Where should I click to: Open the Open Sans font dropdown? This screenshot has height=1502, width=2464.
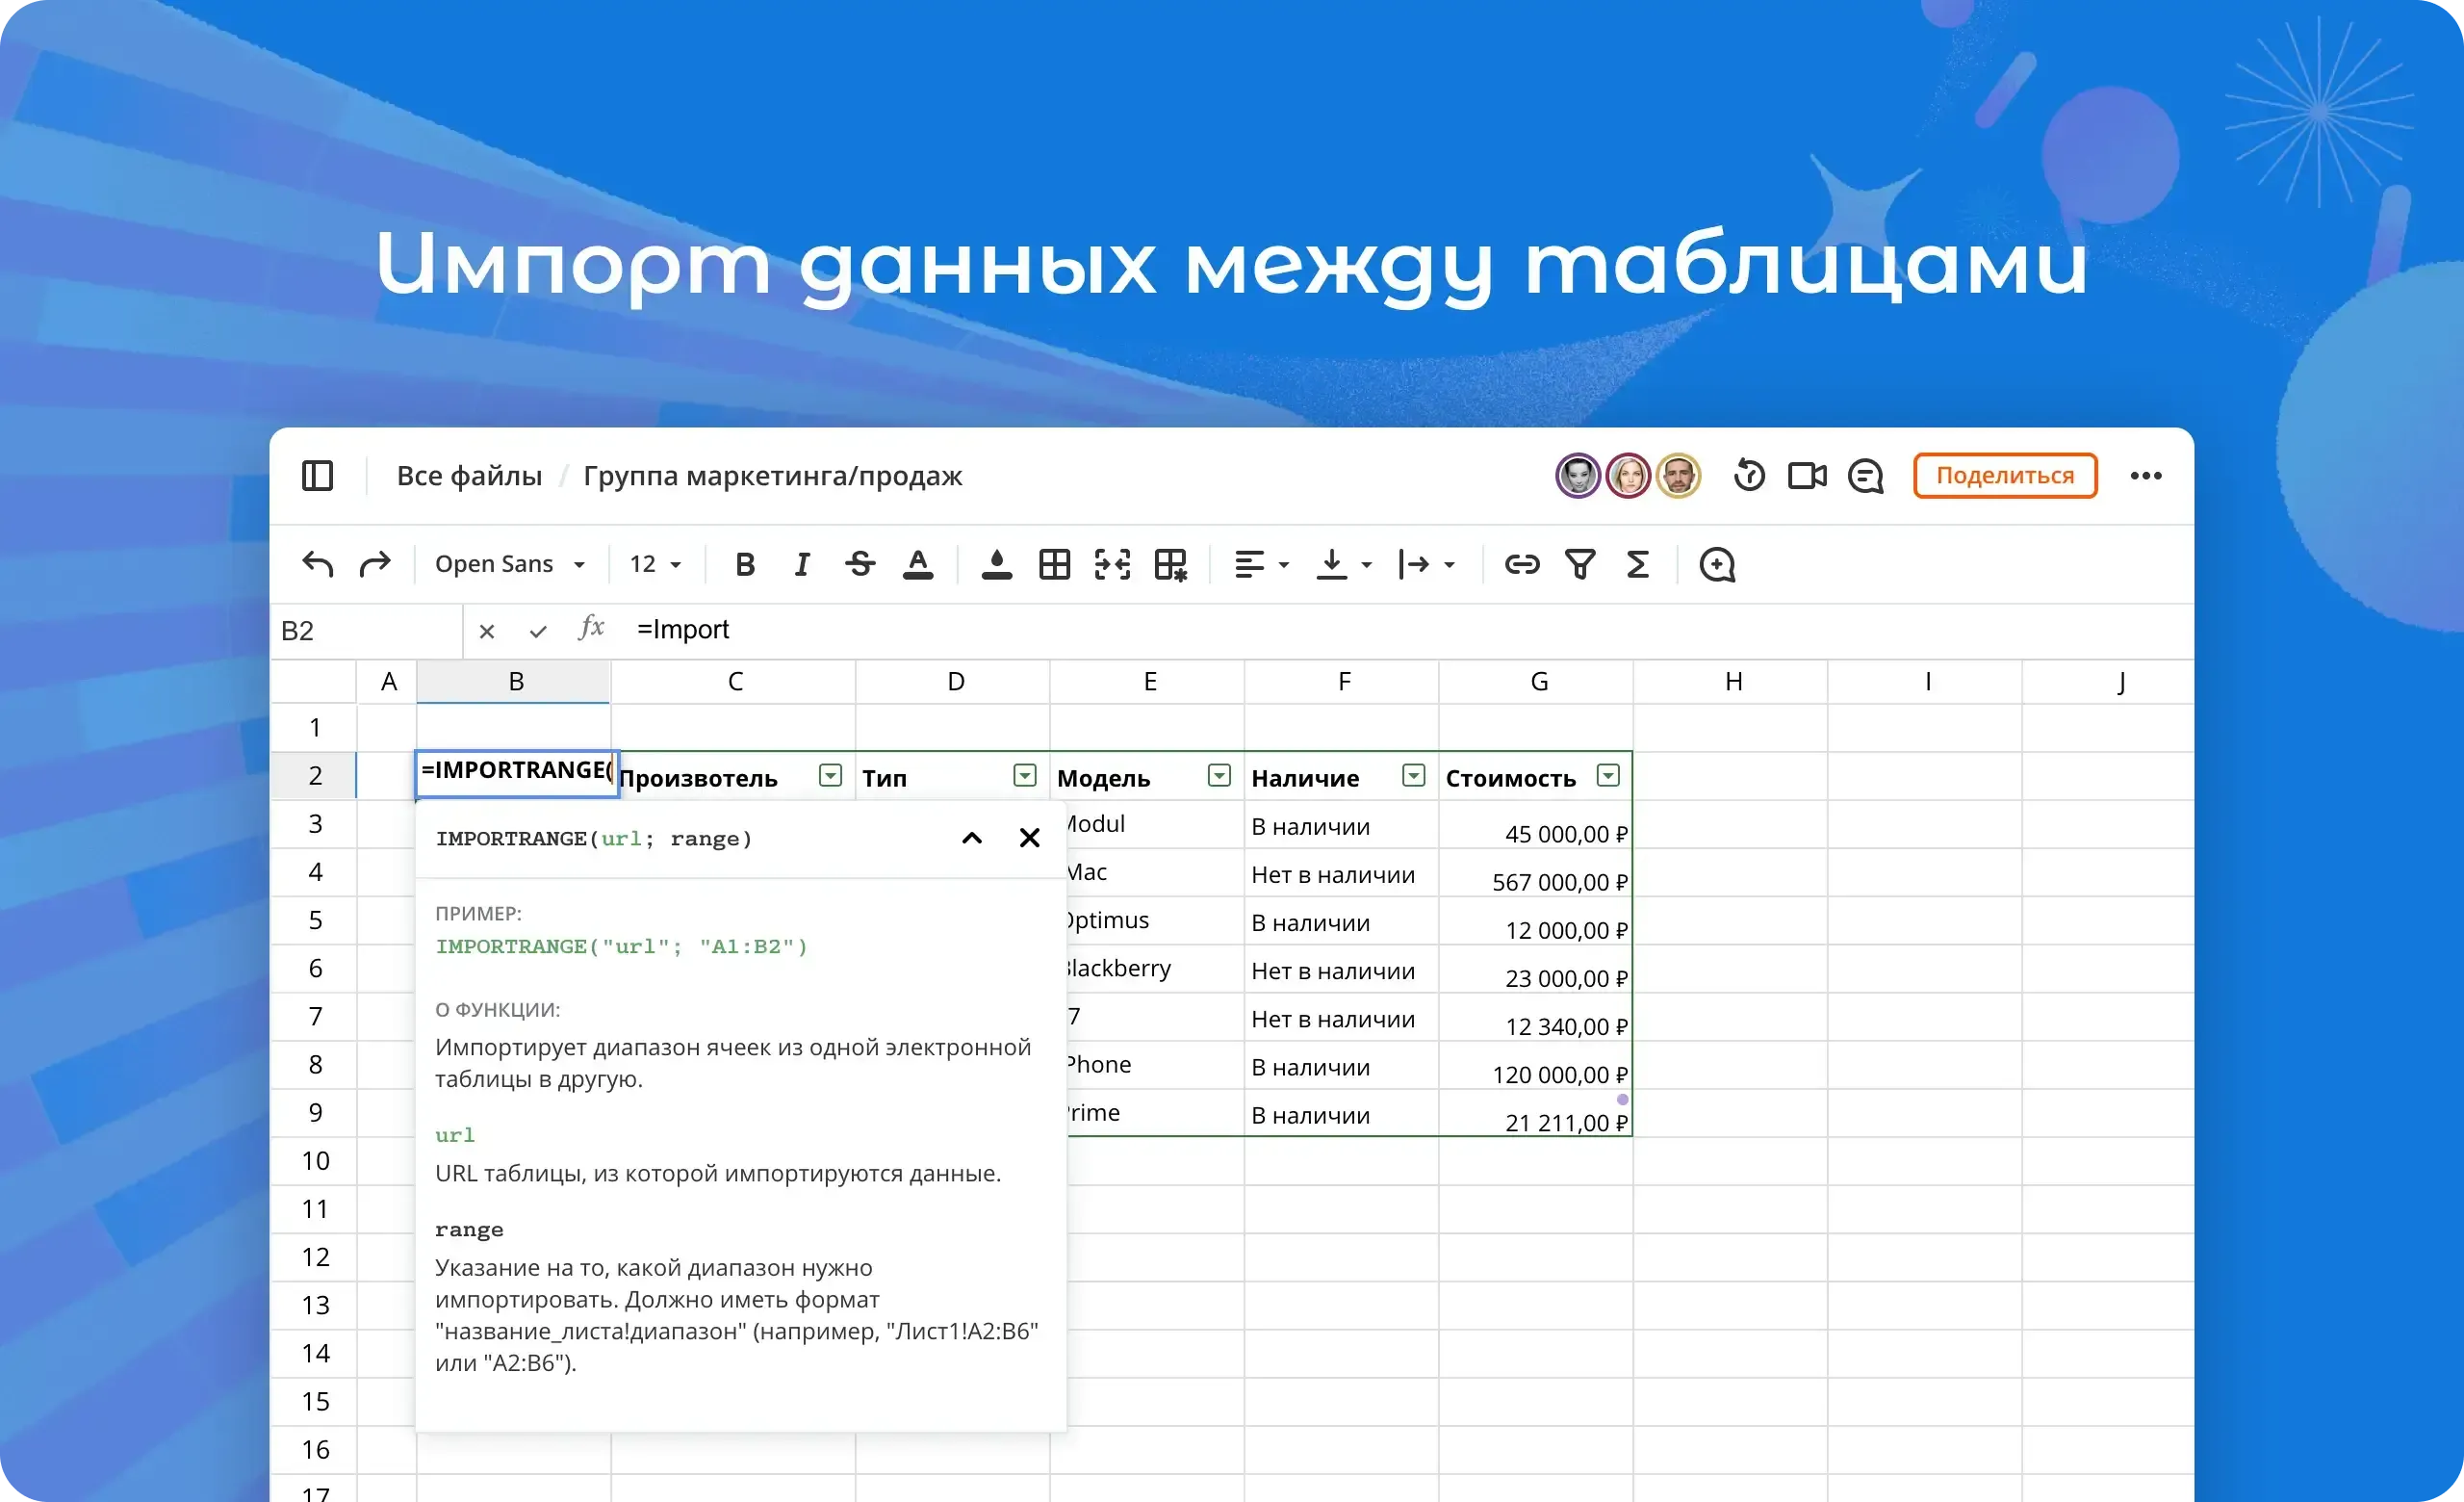509,564
